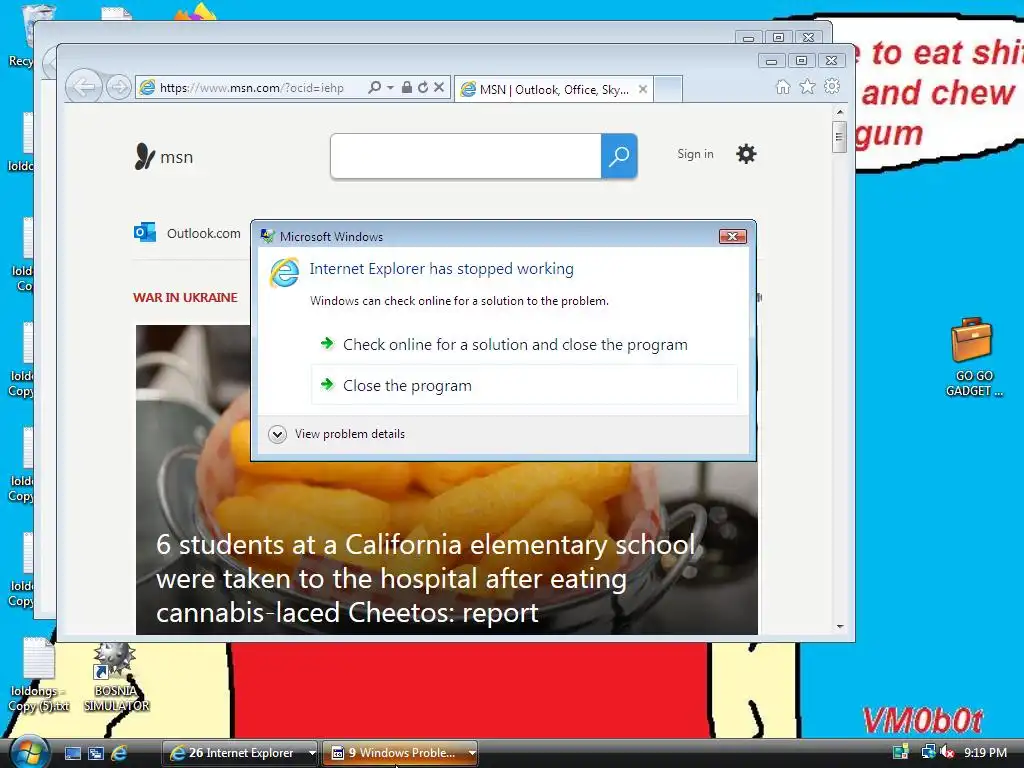The width and height of the screenshot is (1024, 768).
Task: Open Favorites with the star icon
Action: point(807,86)
